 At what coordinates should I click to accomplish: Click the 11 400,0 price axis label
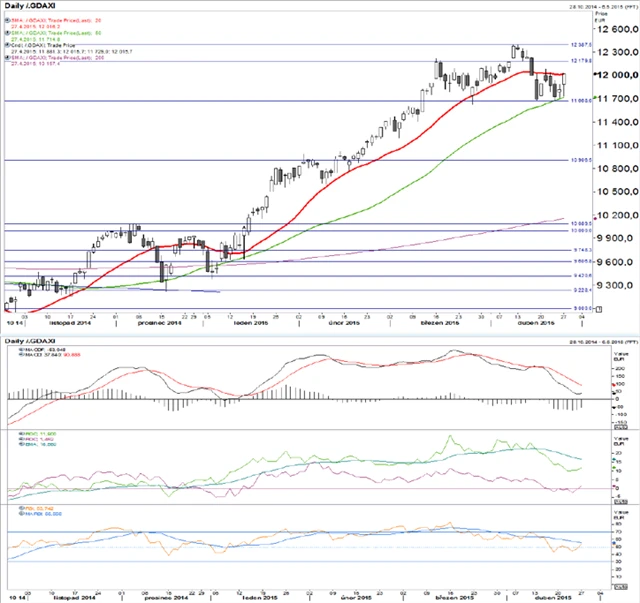pyautogui.click(x=618, y=122)
